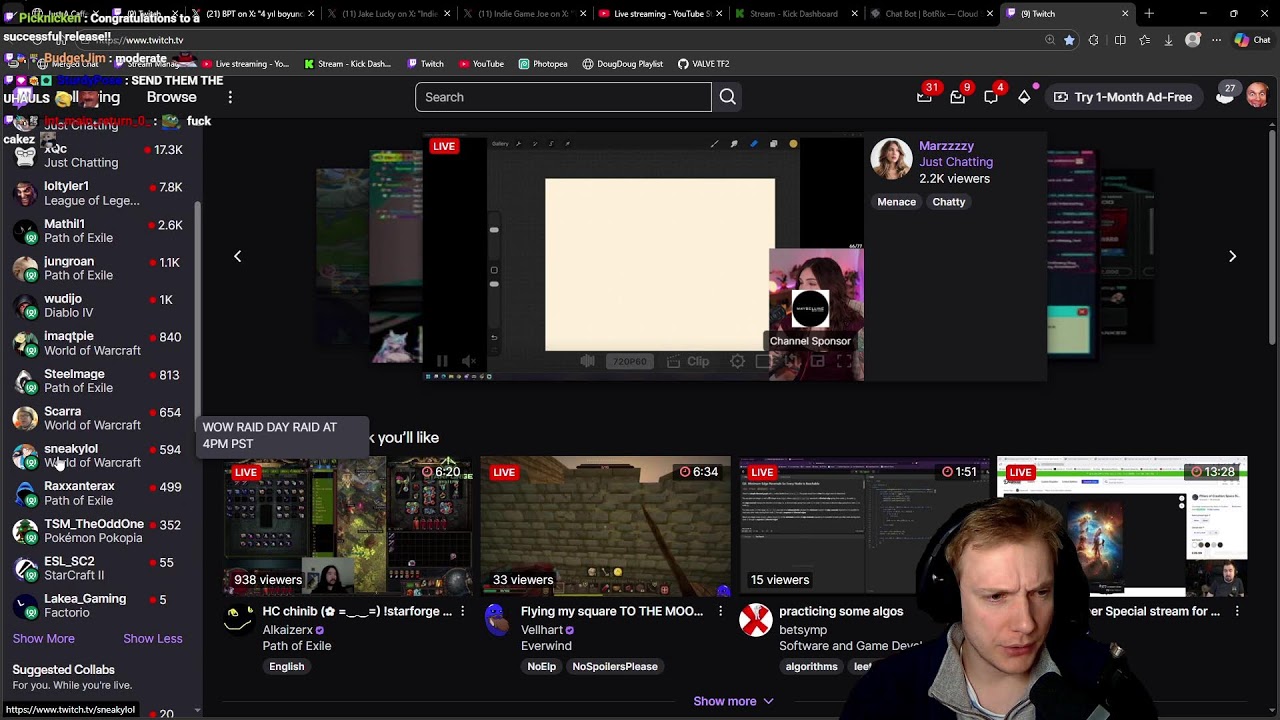Open loltyler1 in followed channels
1280x720 pixels.
point(98,193)
